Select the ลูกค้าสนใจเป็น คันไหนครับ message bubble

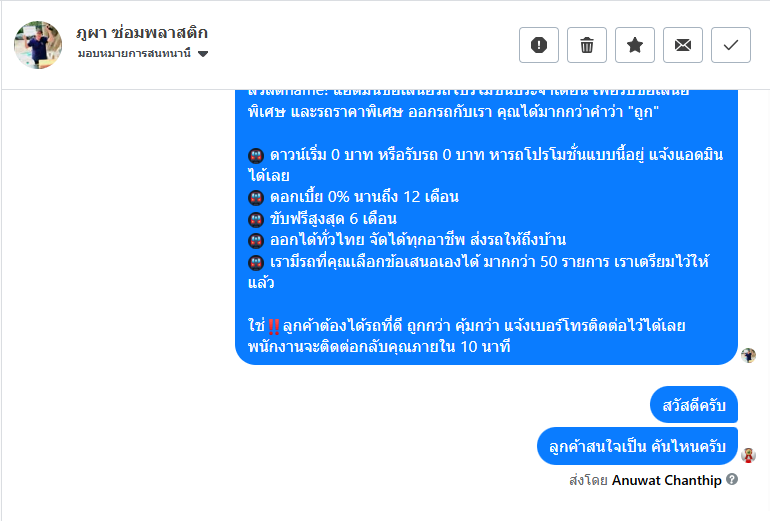(x=638, y=446)
